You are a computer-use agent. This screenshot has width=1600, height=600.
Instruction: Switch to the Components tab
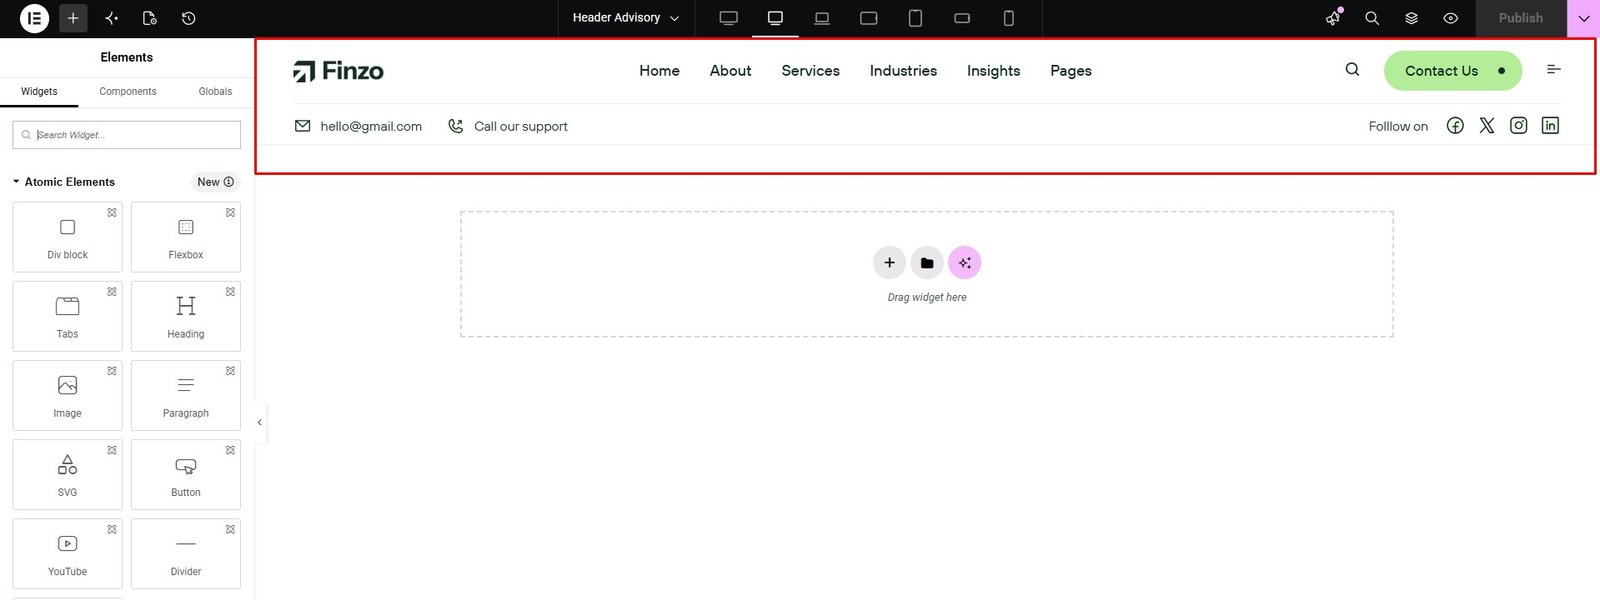click(128, 91)
